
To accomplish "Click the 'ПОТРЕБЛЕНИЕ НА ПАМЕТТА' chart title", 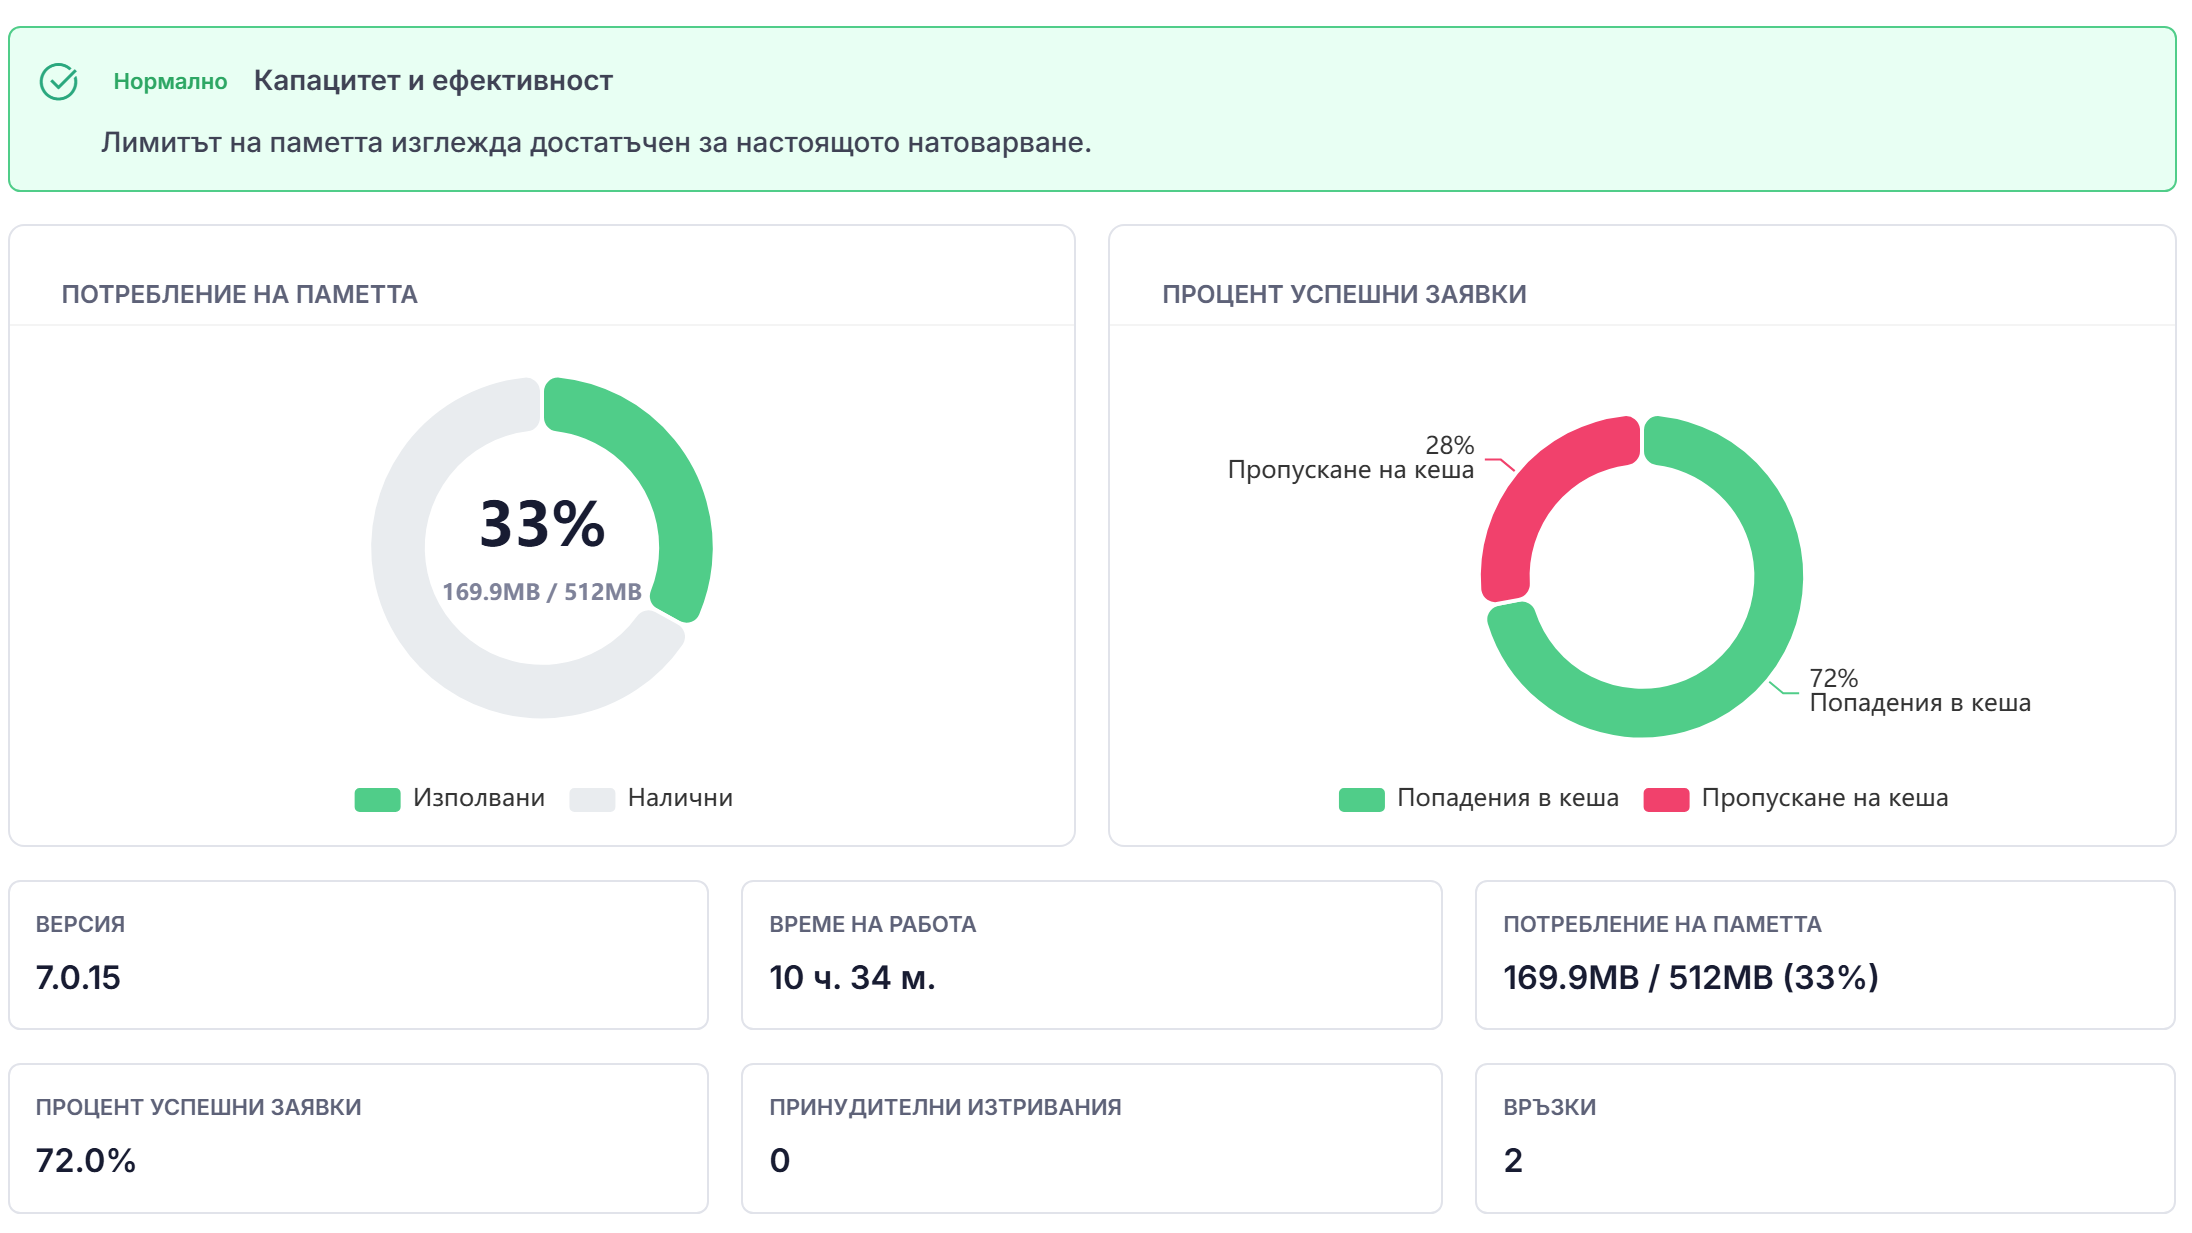I will (x=239, y=294).
